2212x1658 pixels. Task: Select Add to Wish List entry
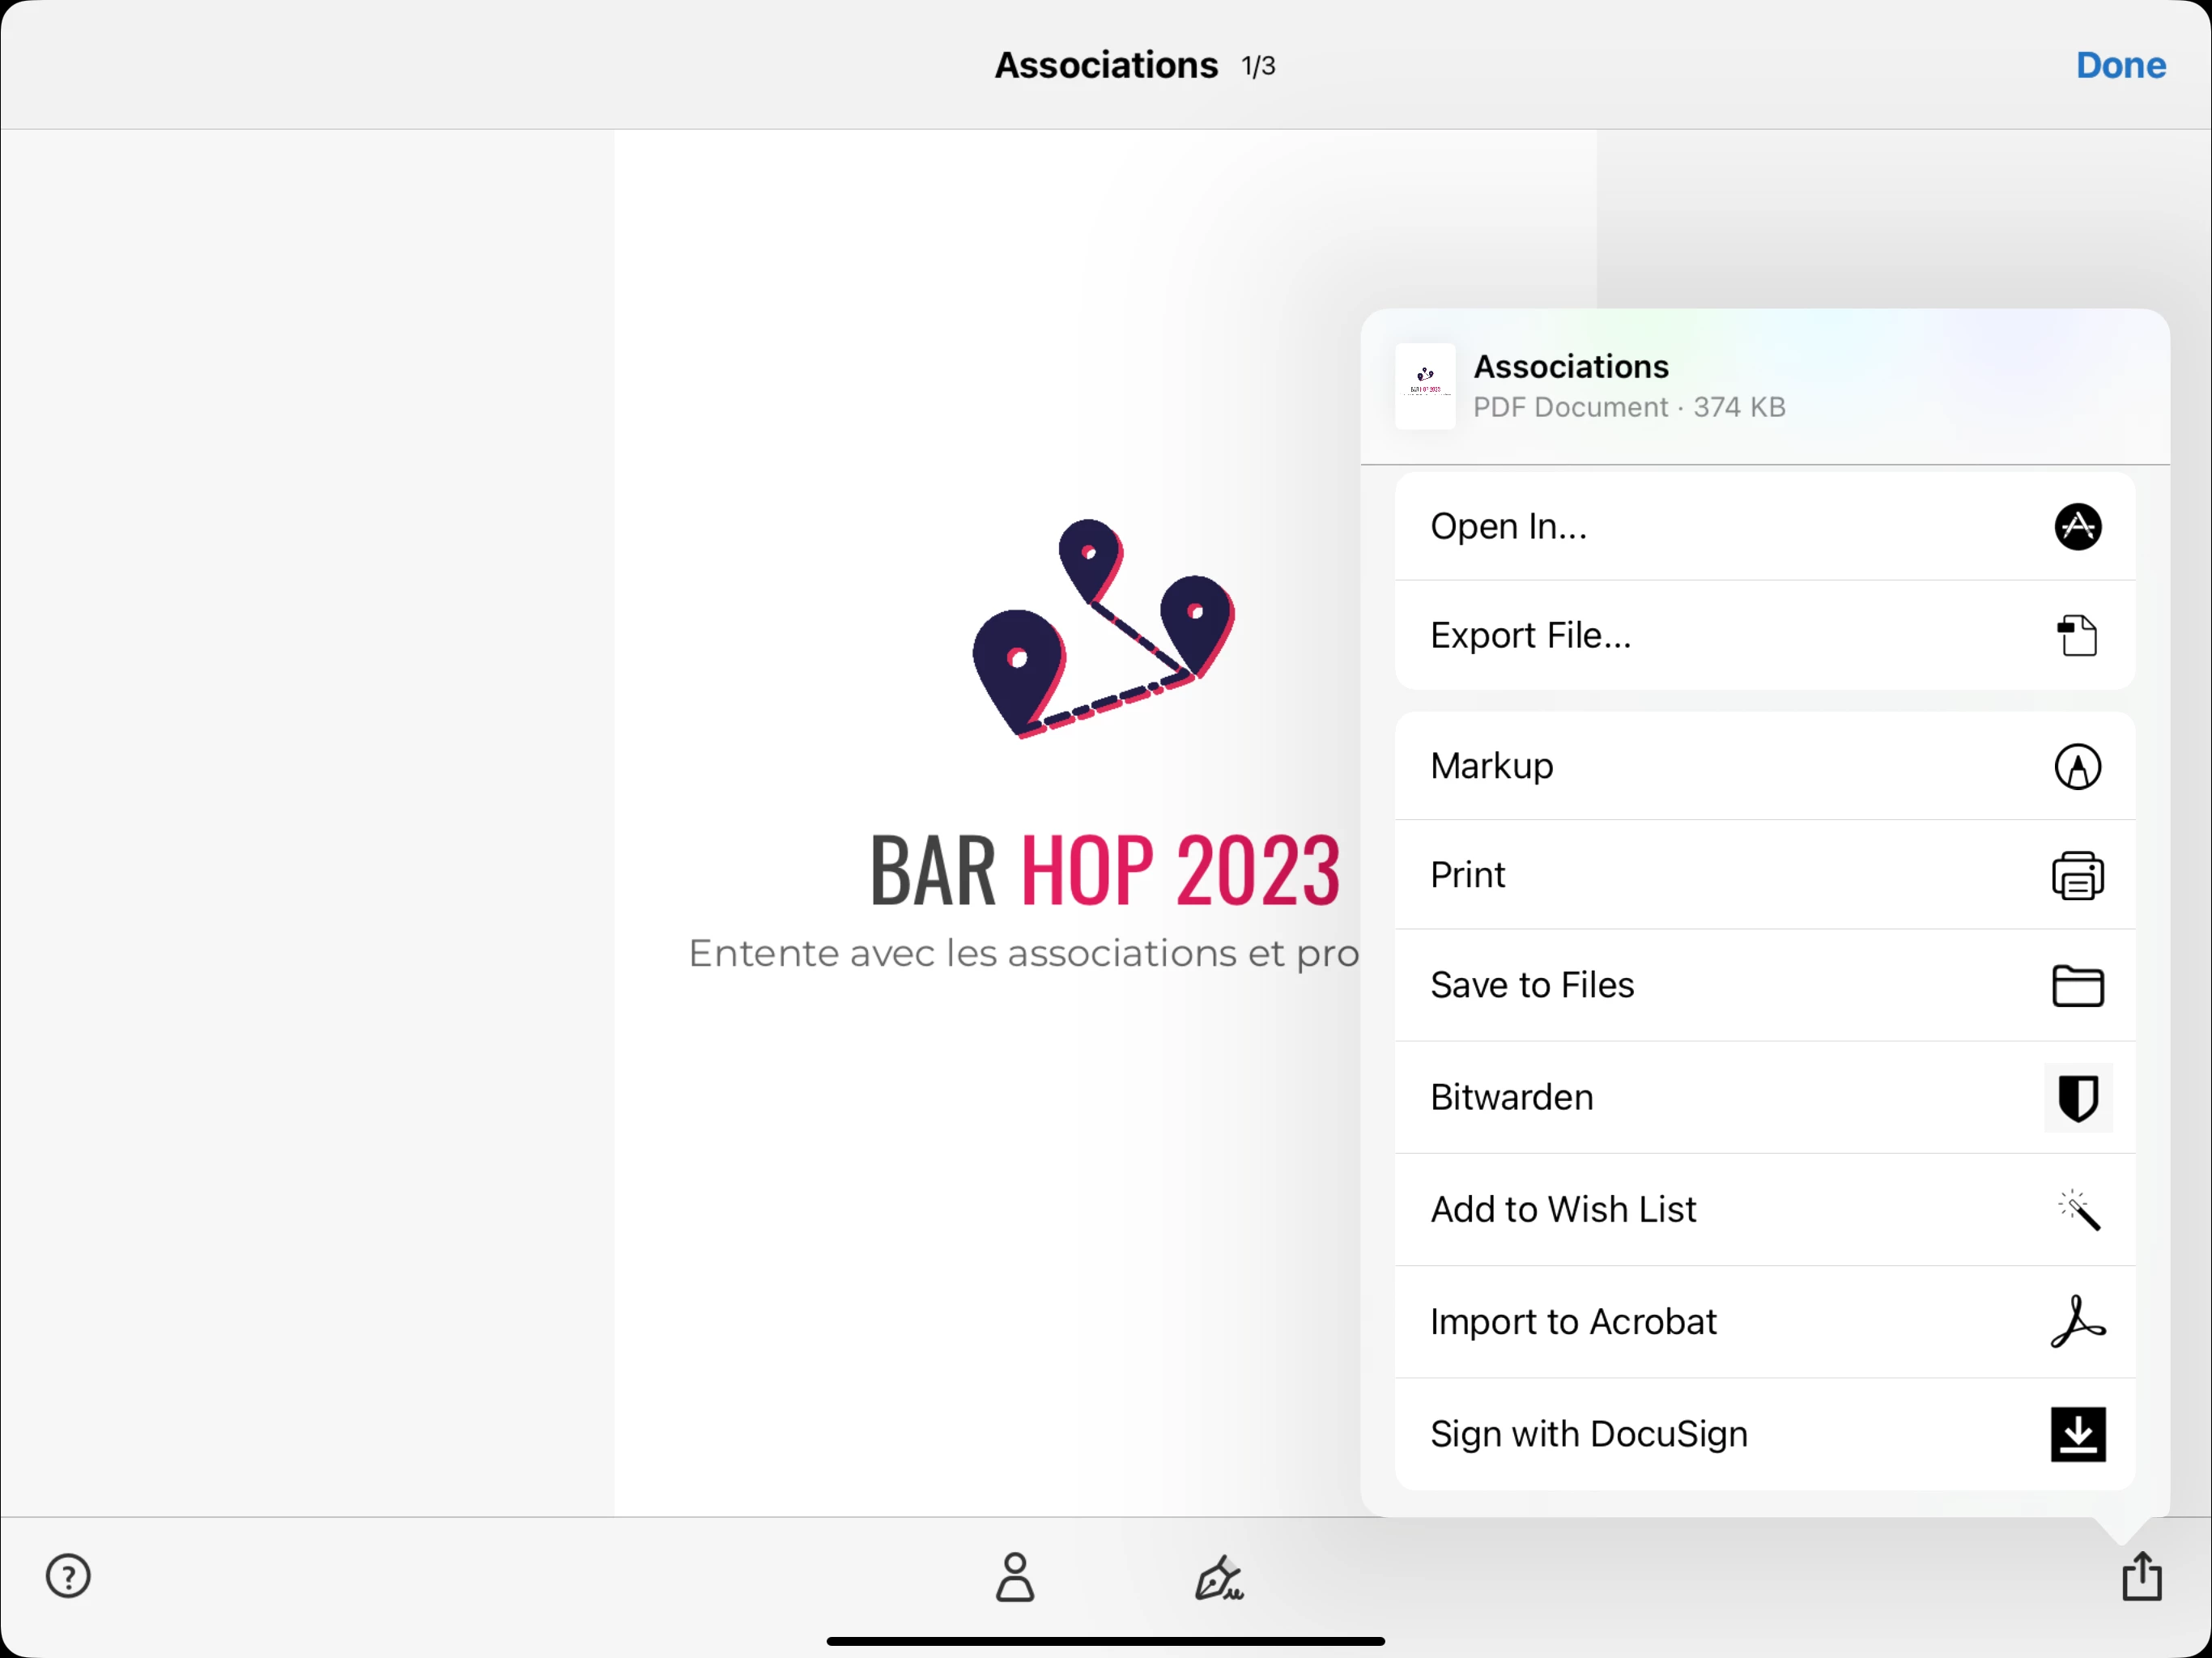(x=1563, y=1210)
